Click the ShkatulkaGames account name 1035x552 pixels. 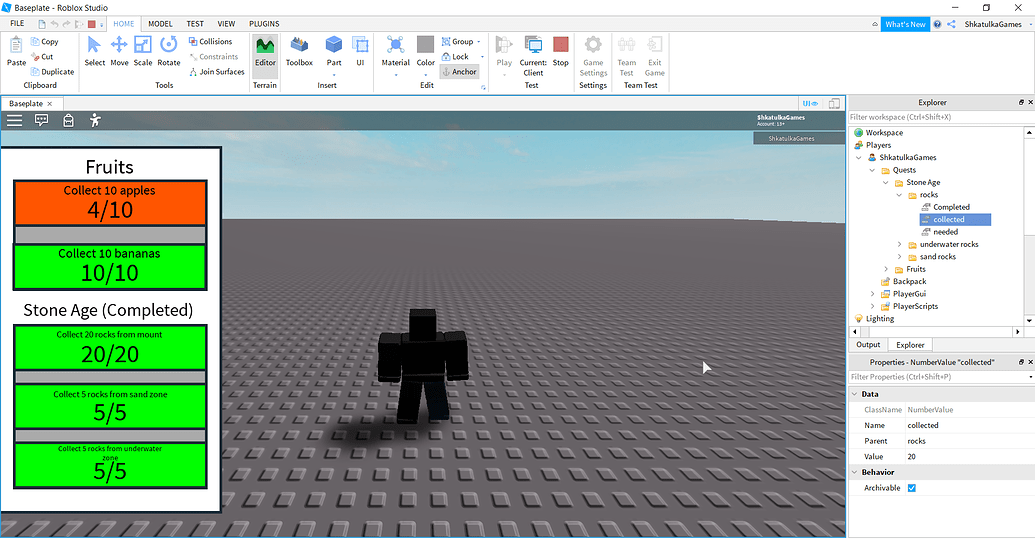coord(993,24)
